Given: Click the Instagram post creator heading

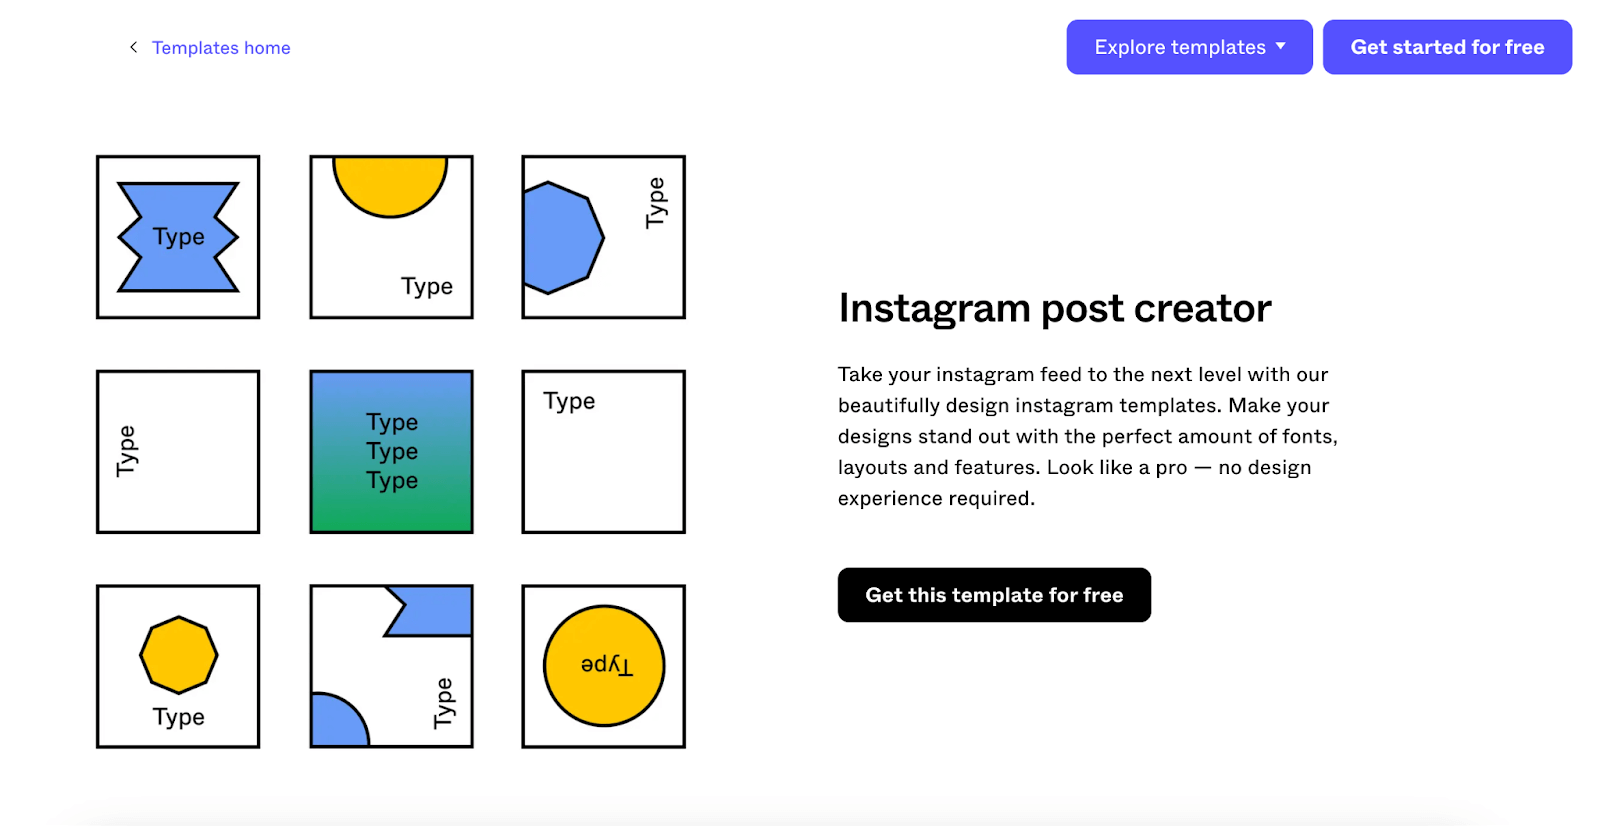Looking at the screenshot, I should pos(1053,308).
